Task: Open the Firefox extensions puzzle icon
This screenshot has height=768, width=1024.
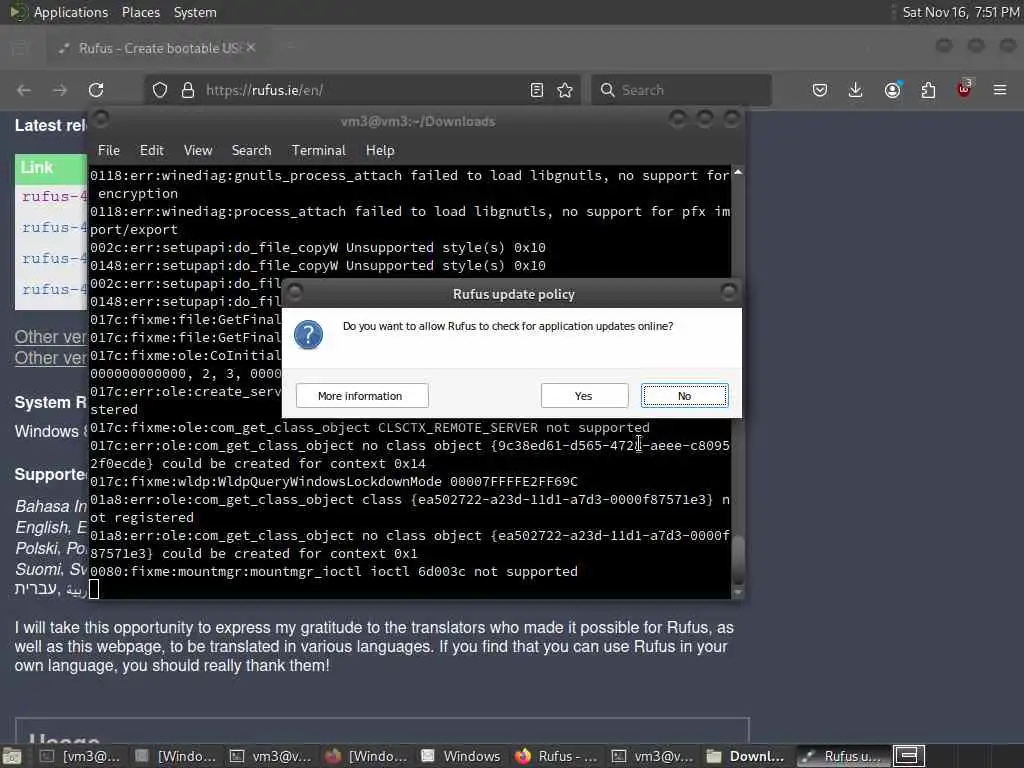Action: click(x=929, y=90)
